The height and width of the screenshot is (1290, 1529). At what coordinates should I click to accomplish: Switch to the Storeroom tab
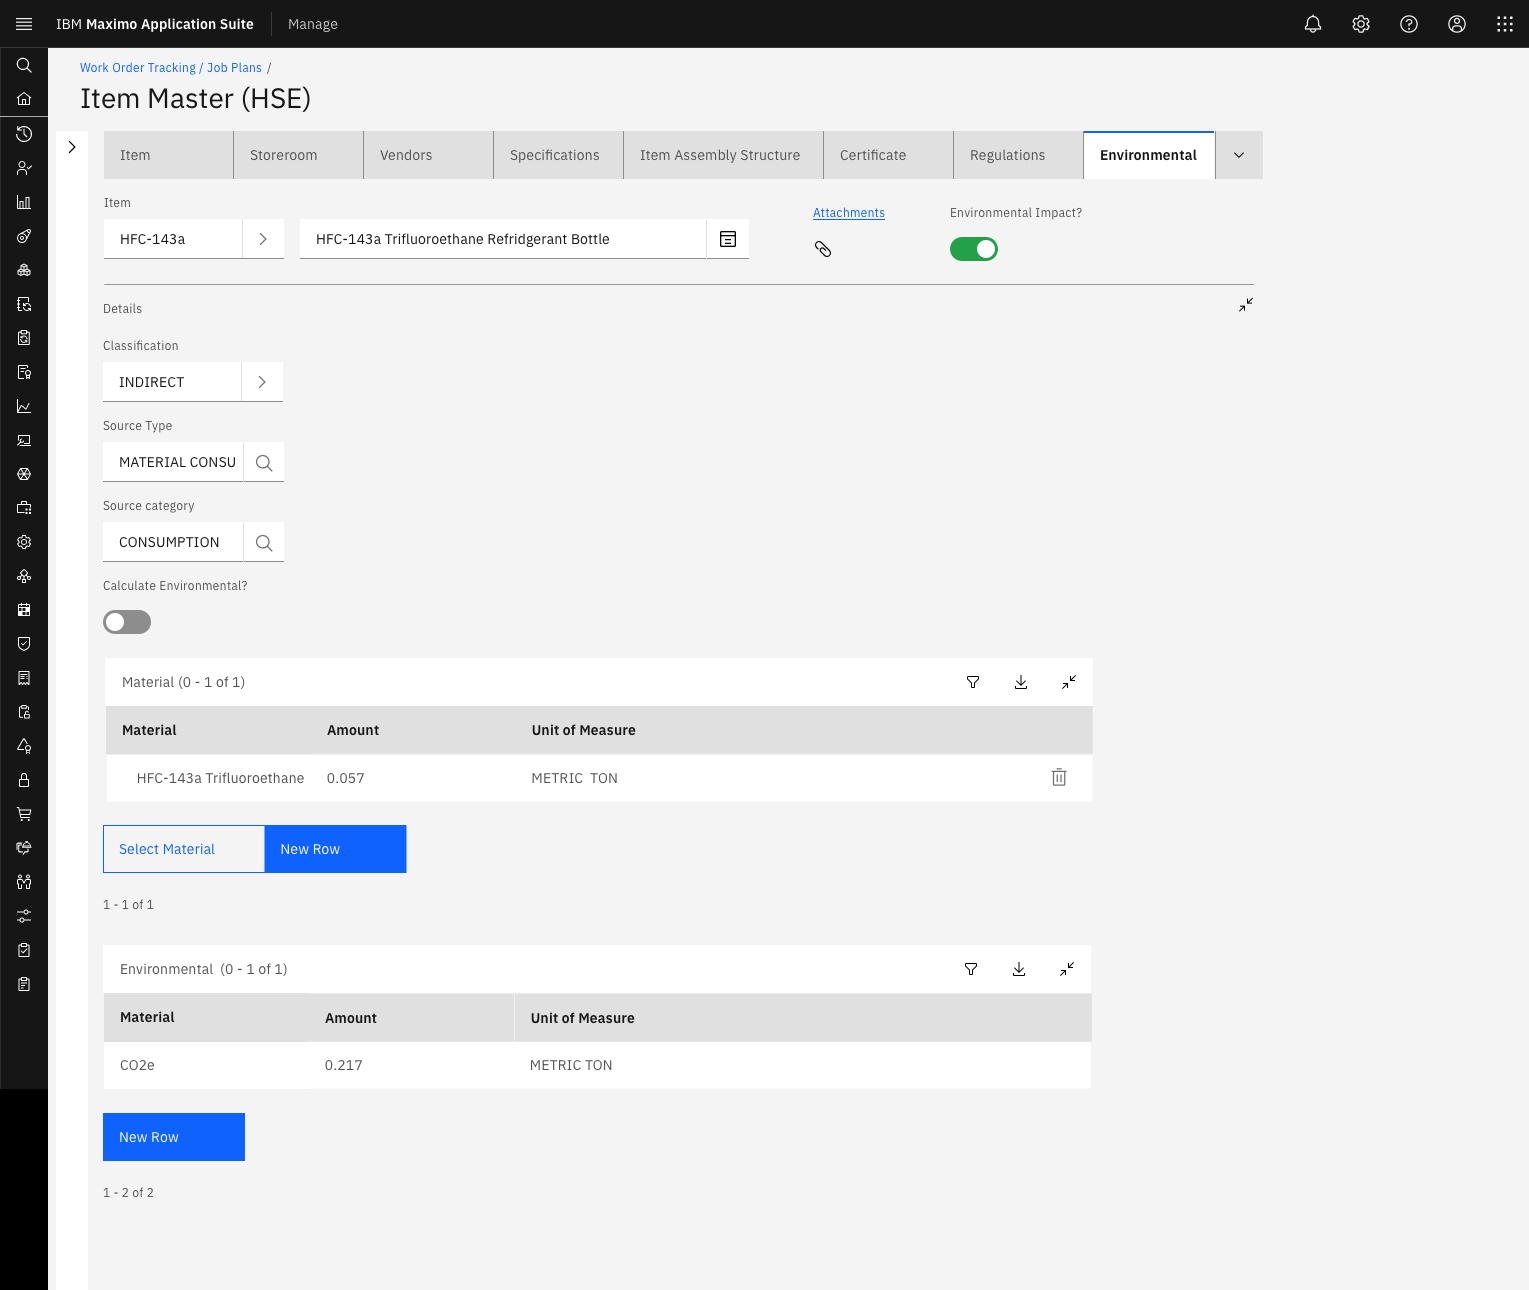point(298,155)
